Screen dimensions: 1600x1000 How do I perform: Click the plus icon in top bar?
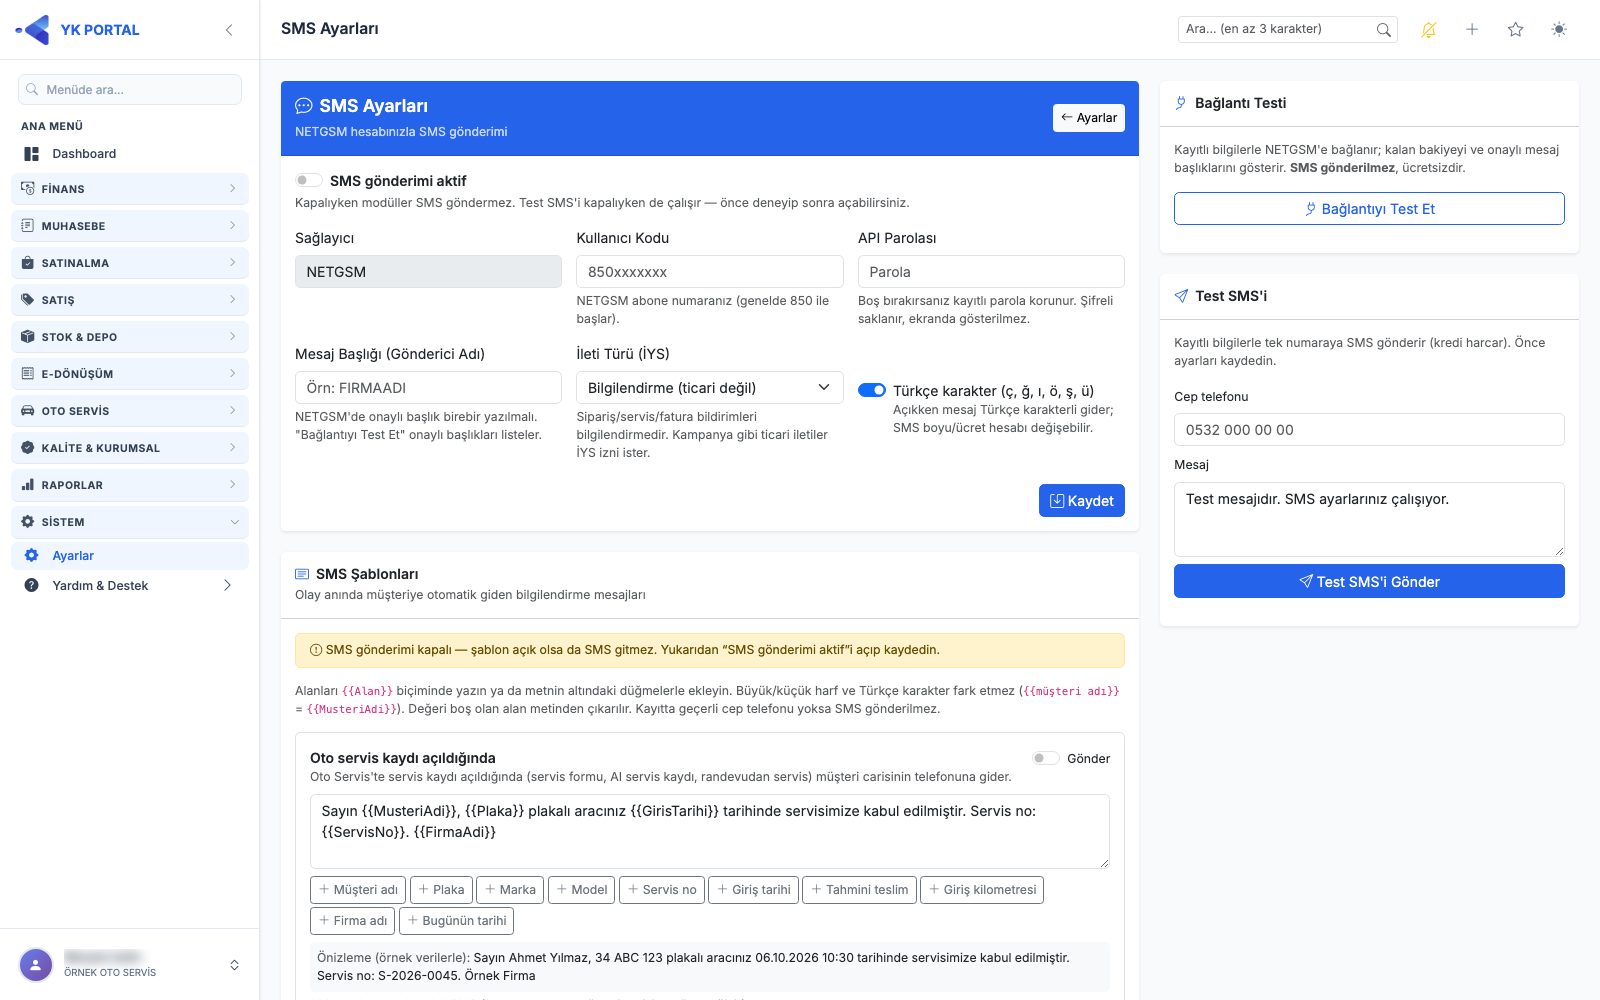click(1472, 30)
